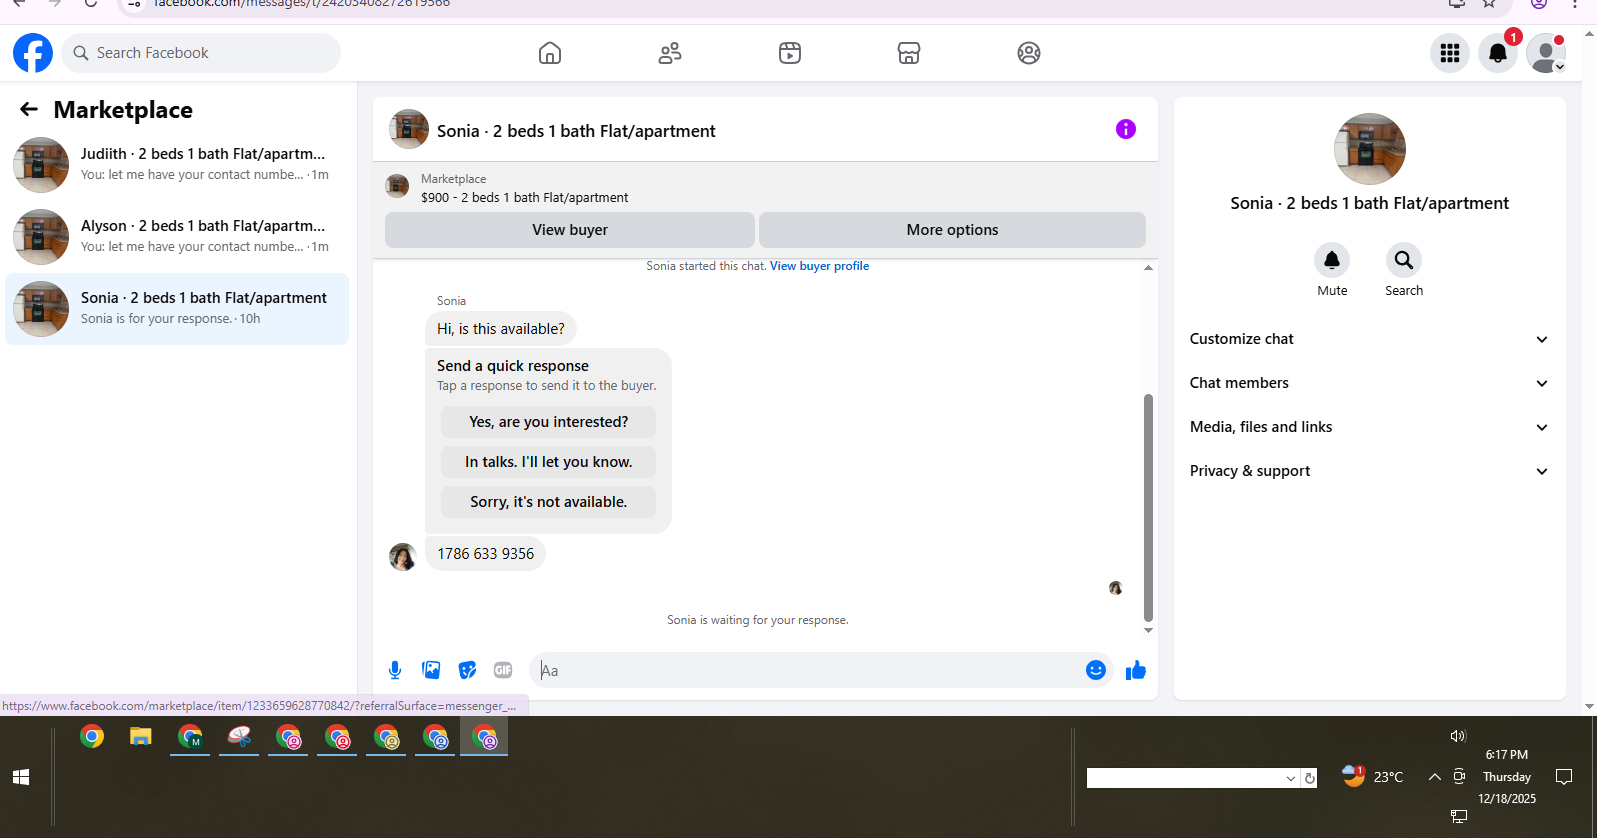Open the volume speaker icon in tray

coord(1458,736)
